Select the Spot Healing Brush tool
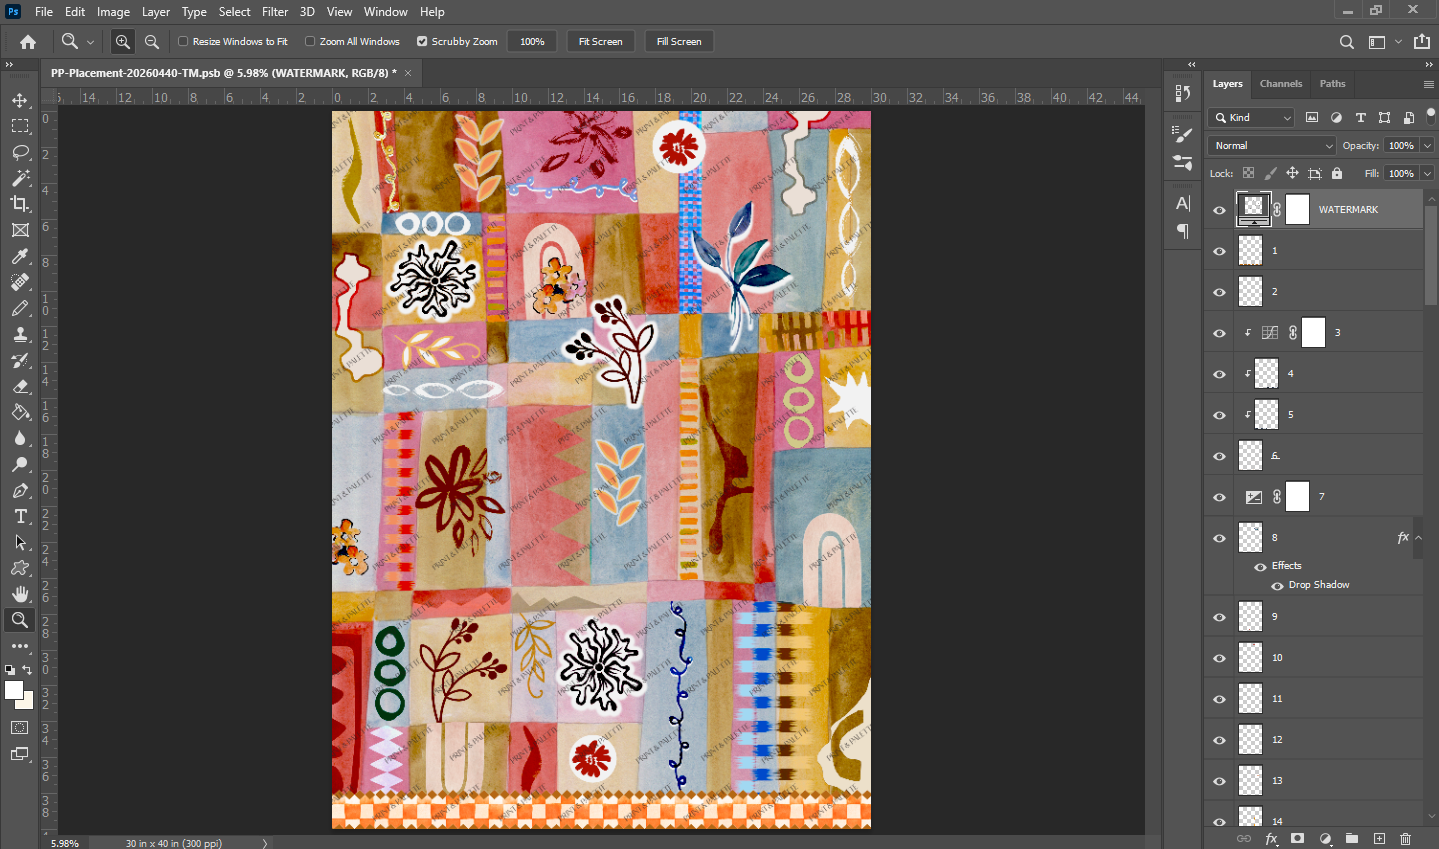Viewport: 1439px width, 849px height. coord(20,282)
